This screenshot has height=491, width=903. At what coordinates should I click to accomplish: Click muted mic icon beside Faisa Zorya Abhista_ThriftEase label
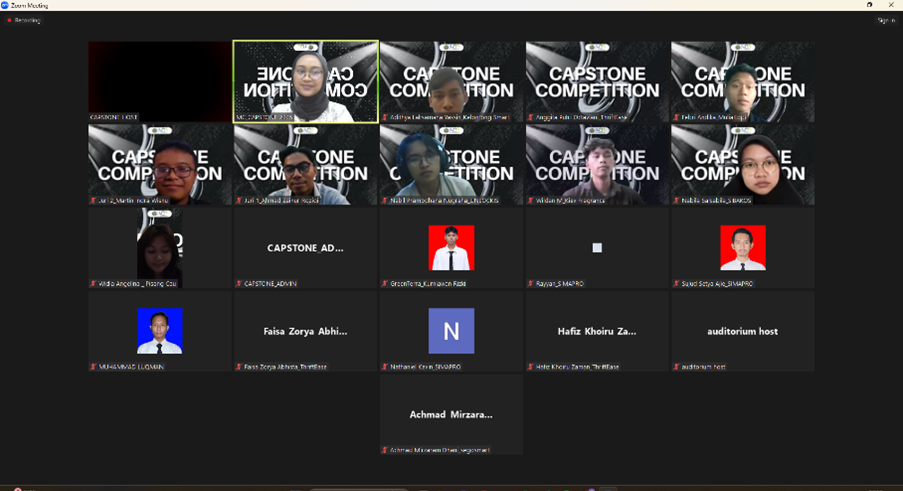238,367
